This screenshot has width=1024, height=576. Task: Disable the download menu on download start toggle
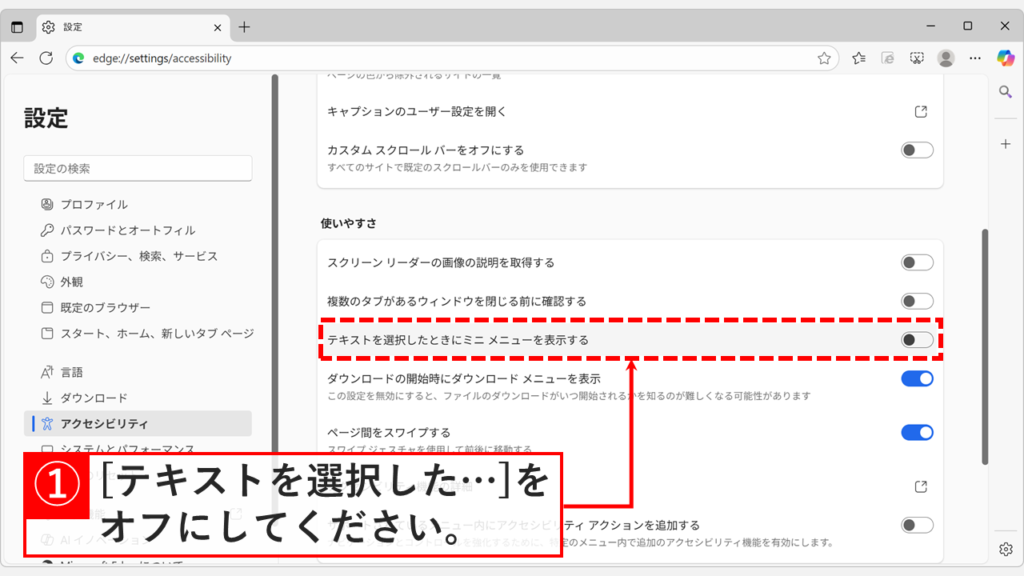click(916, 379)
